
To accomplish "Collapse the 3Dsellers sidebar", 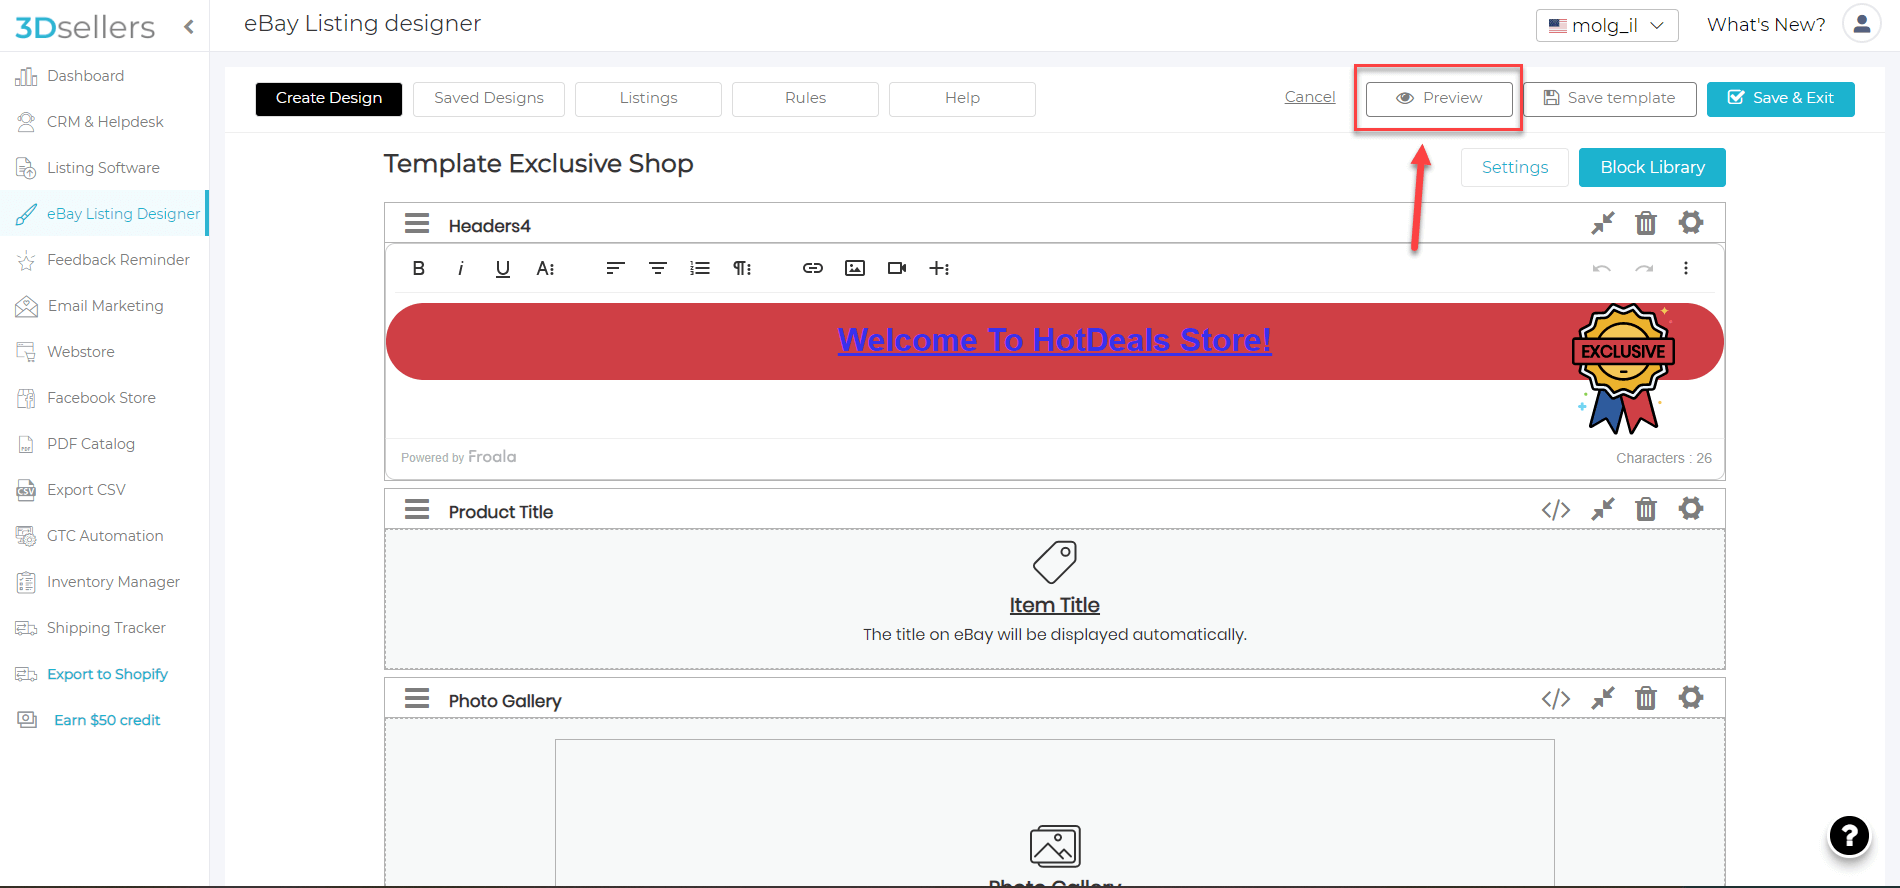I will [x=189, y=27].
